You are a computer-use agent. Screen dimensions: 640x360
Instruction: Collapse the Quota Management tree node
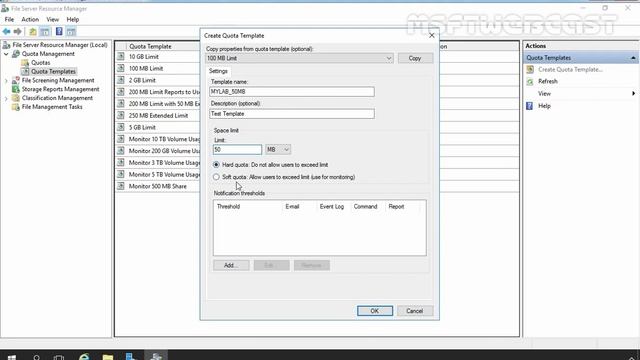(6, 54)
